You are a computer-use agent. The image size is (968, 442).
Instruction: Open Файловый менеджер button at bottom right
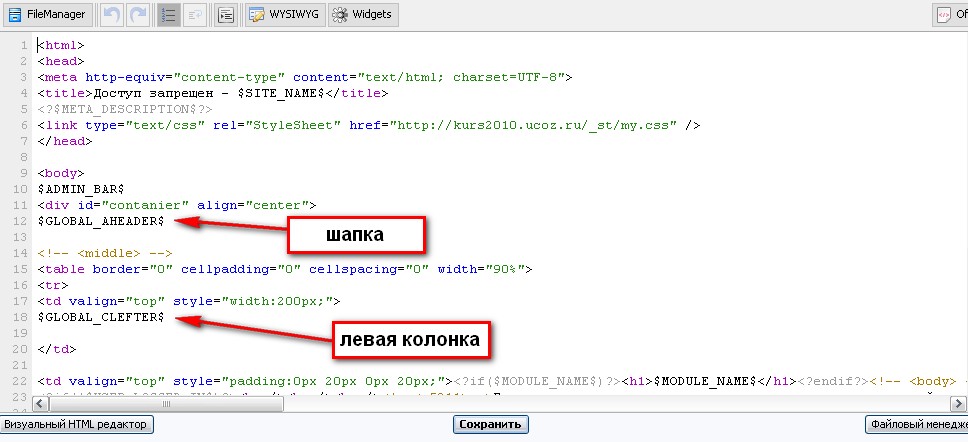pos(917,425)
